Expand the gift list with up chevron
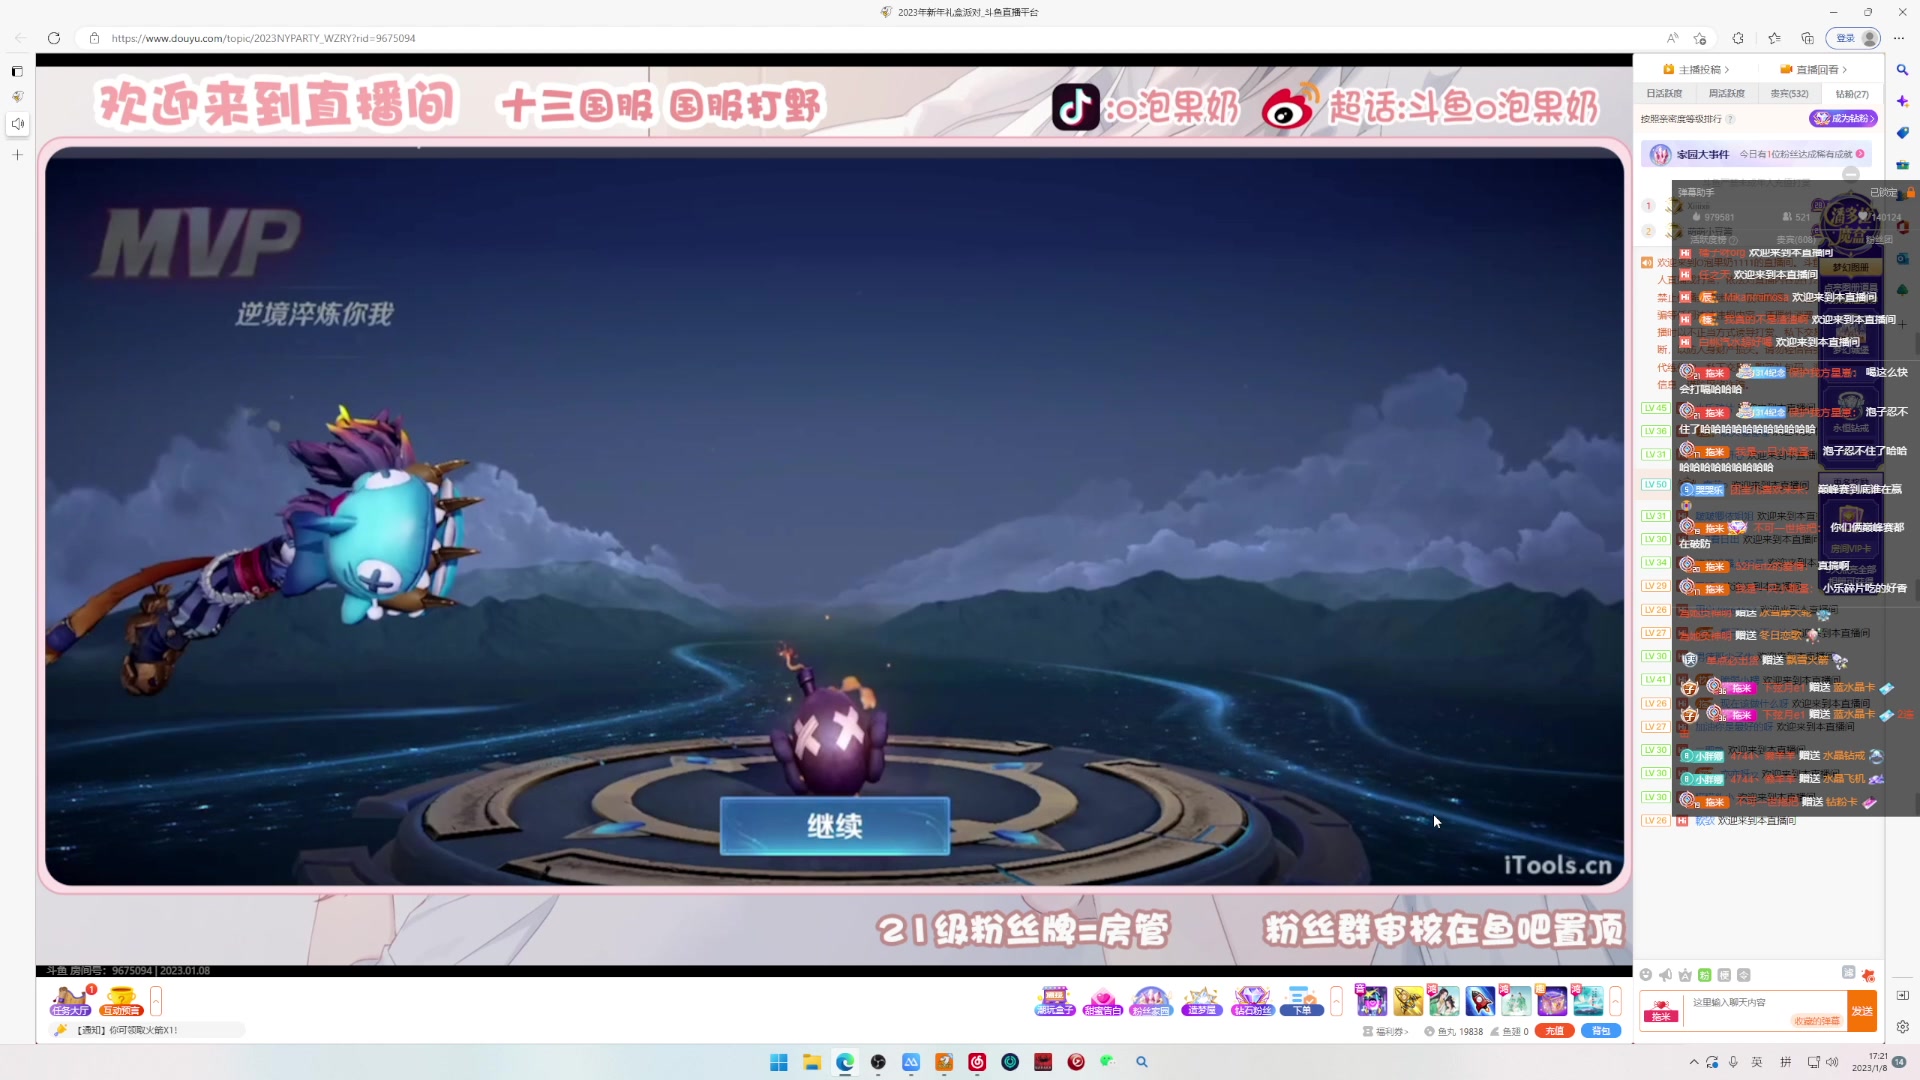The height and width of the screenshot is (1080, 1920). coord(1615,1000)
